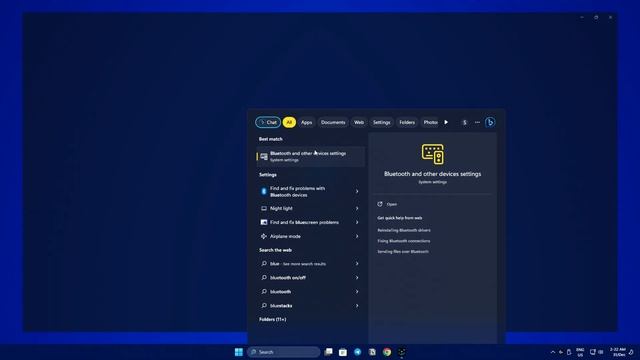The image size is (640, 360).
Task: Open Bing chat icon in search panel
Action: click(x=490, y=122)
